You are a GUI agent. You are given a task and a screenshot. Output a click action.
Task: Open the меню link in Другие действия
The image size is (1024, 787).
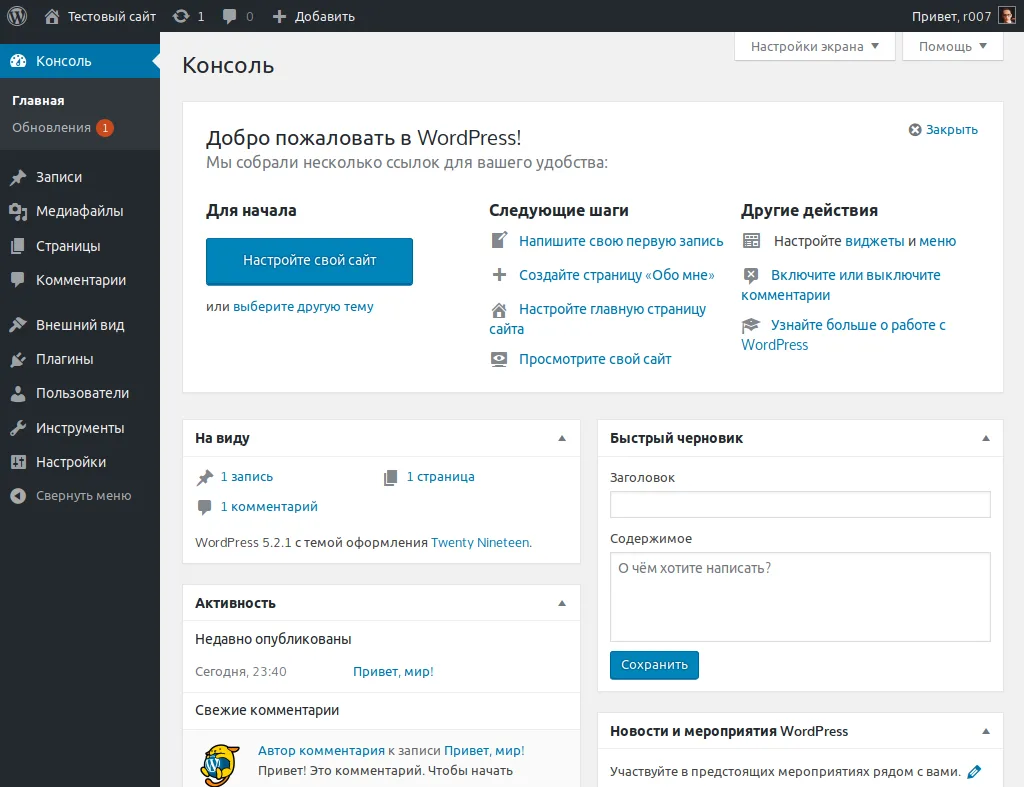pyautogui.click(x=937, y=241)
